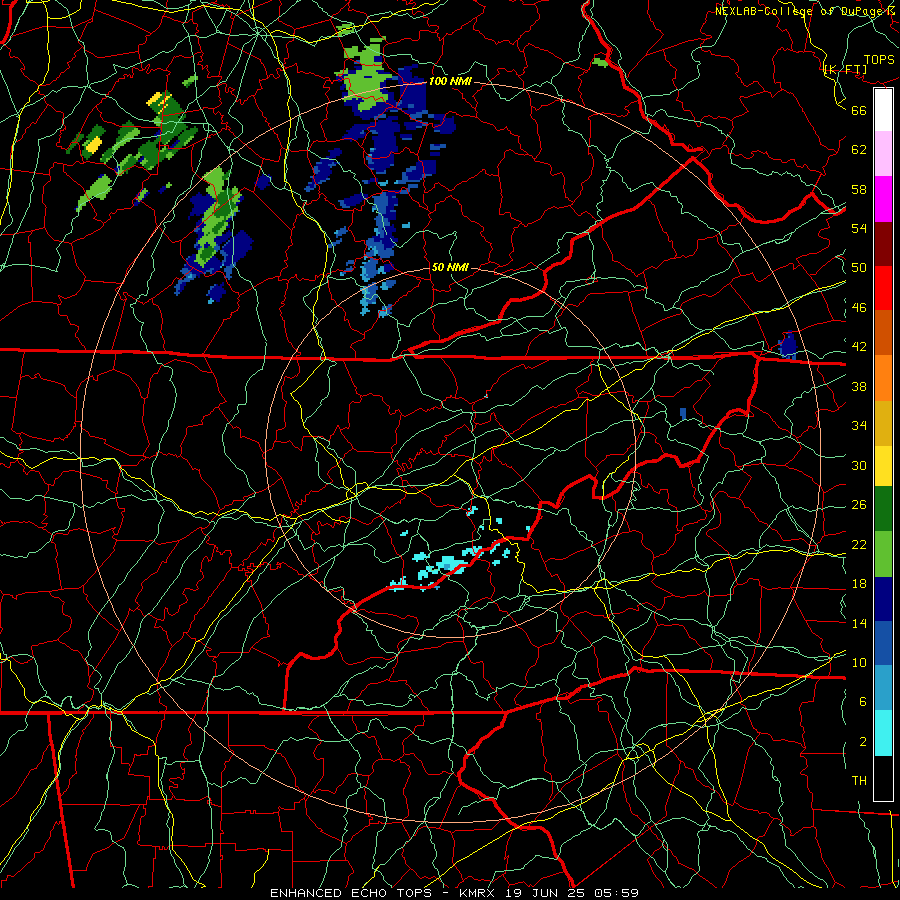Viewport: 900px width, 900px height.
Task: Click the '[K FT]' units label
Action: 845,69
